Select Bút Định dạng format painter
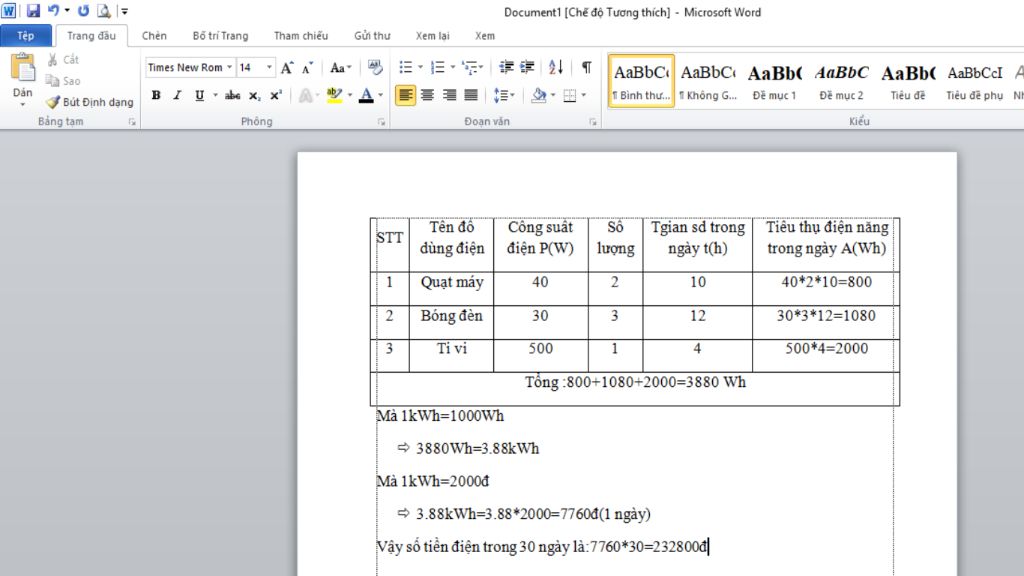The width and height of the screenshot is (1024, 576). click(x=89, y=102)
